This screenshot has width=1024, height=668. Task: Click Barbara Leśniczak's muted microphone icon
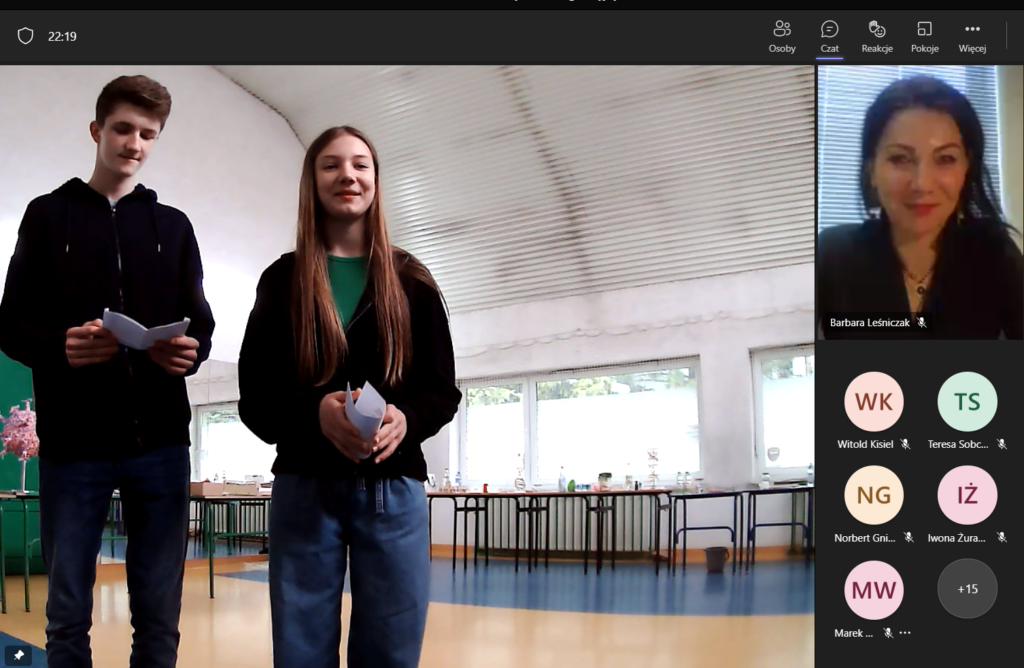coord(921,323)
